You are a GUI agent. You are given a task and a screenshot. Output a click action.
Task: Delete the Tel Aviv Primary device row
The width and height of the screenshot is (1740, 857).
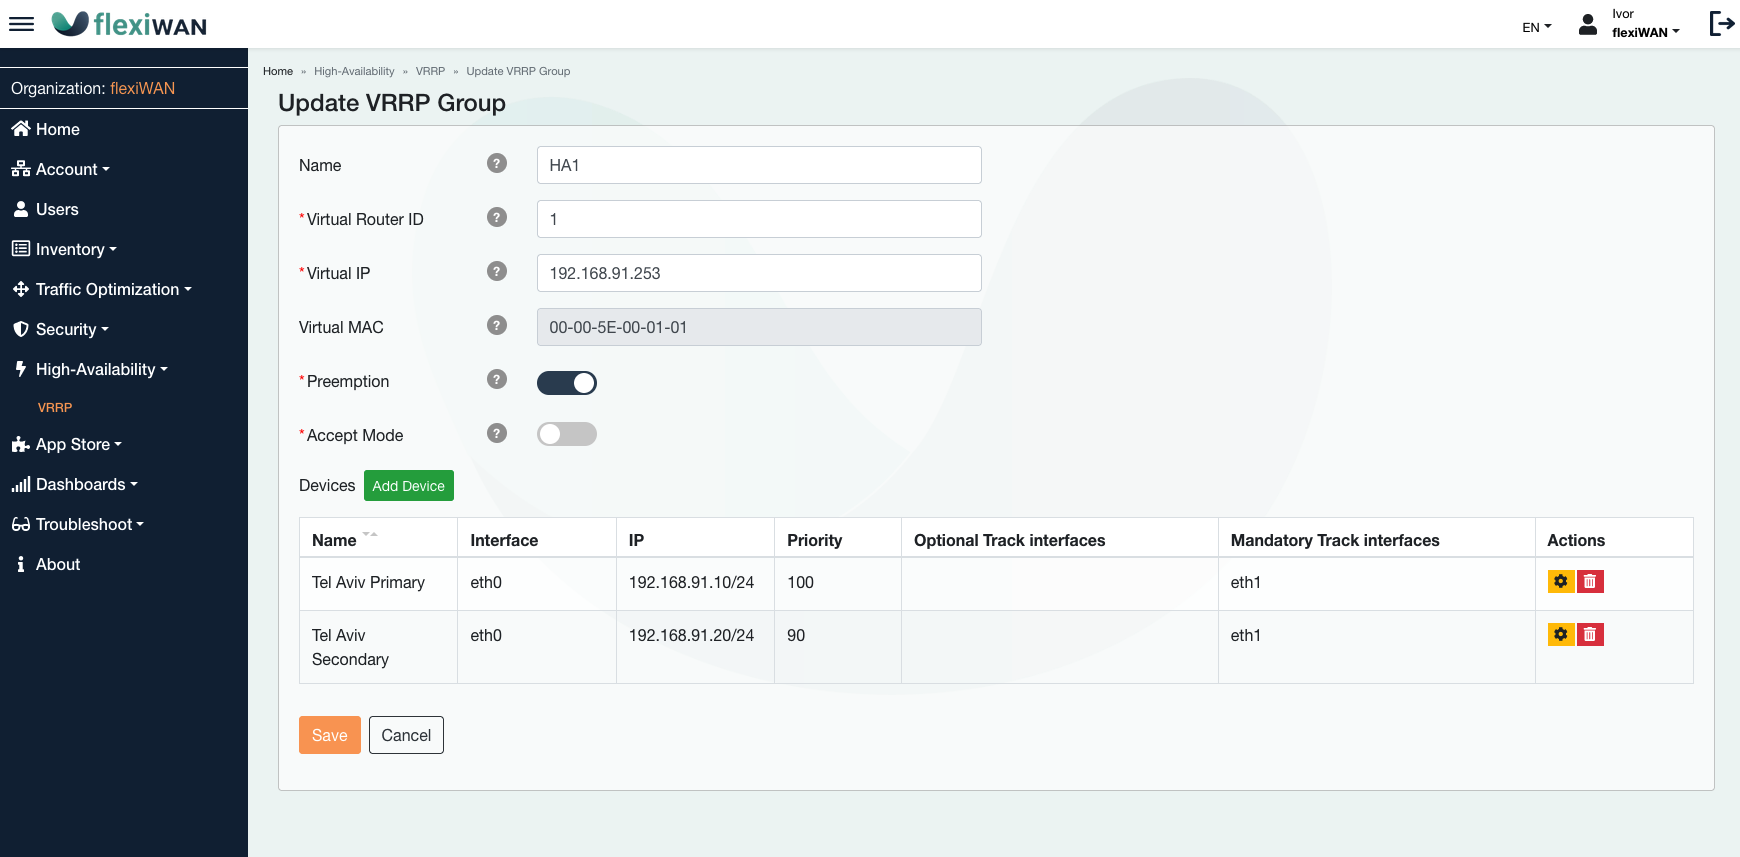1590,581
